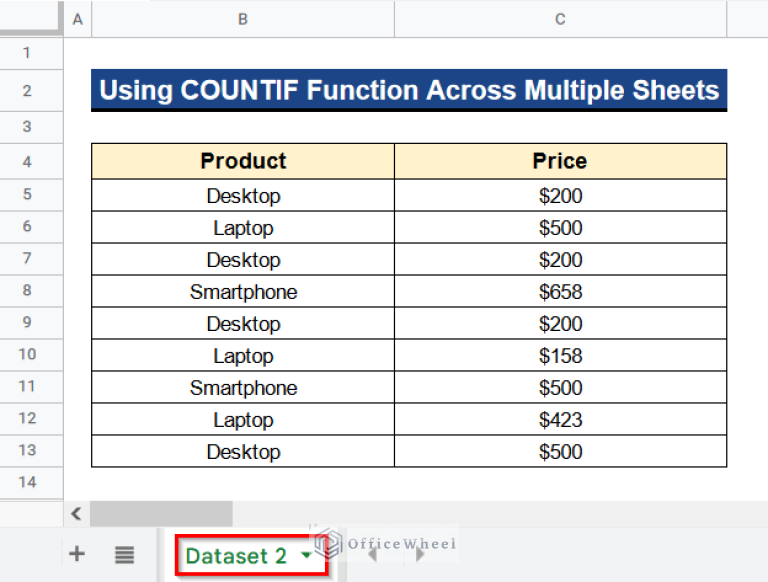Screen dimensions: 768x582
Task: Select row 13 header
Action: (27, 451)
